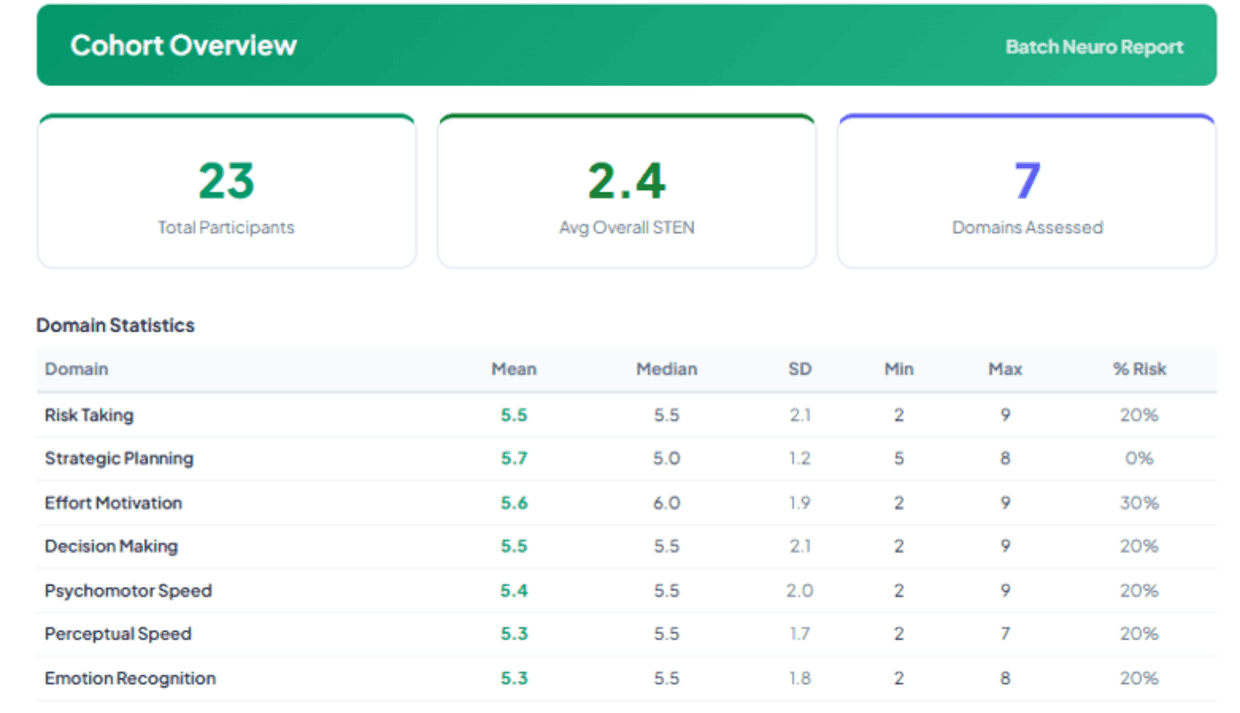Select the Decision Making row label

(x=111, y=546)
